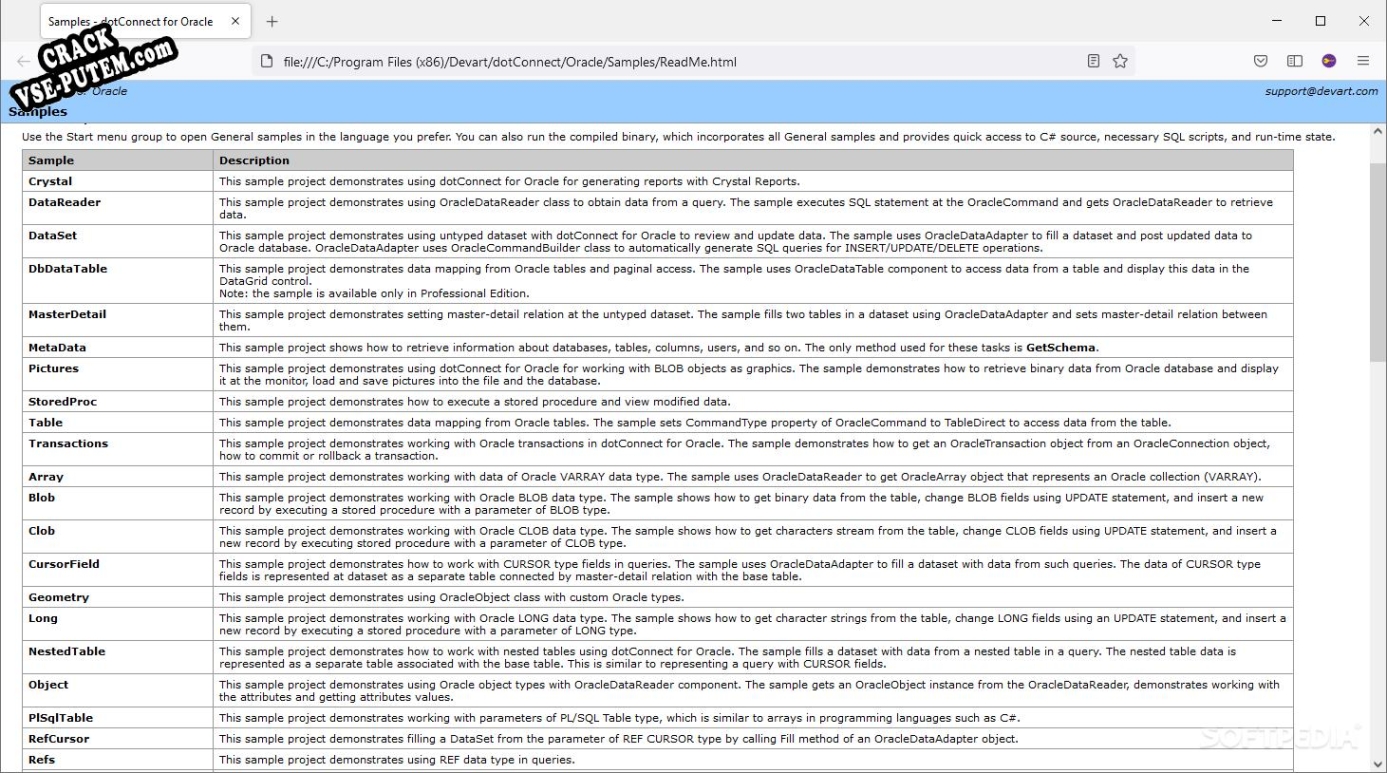Click the DataReader sample name cell

[x=118, y=209]
